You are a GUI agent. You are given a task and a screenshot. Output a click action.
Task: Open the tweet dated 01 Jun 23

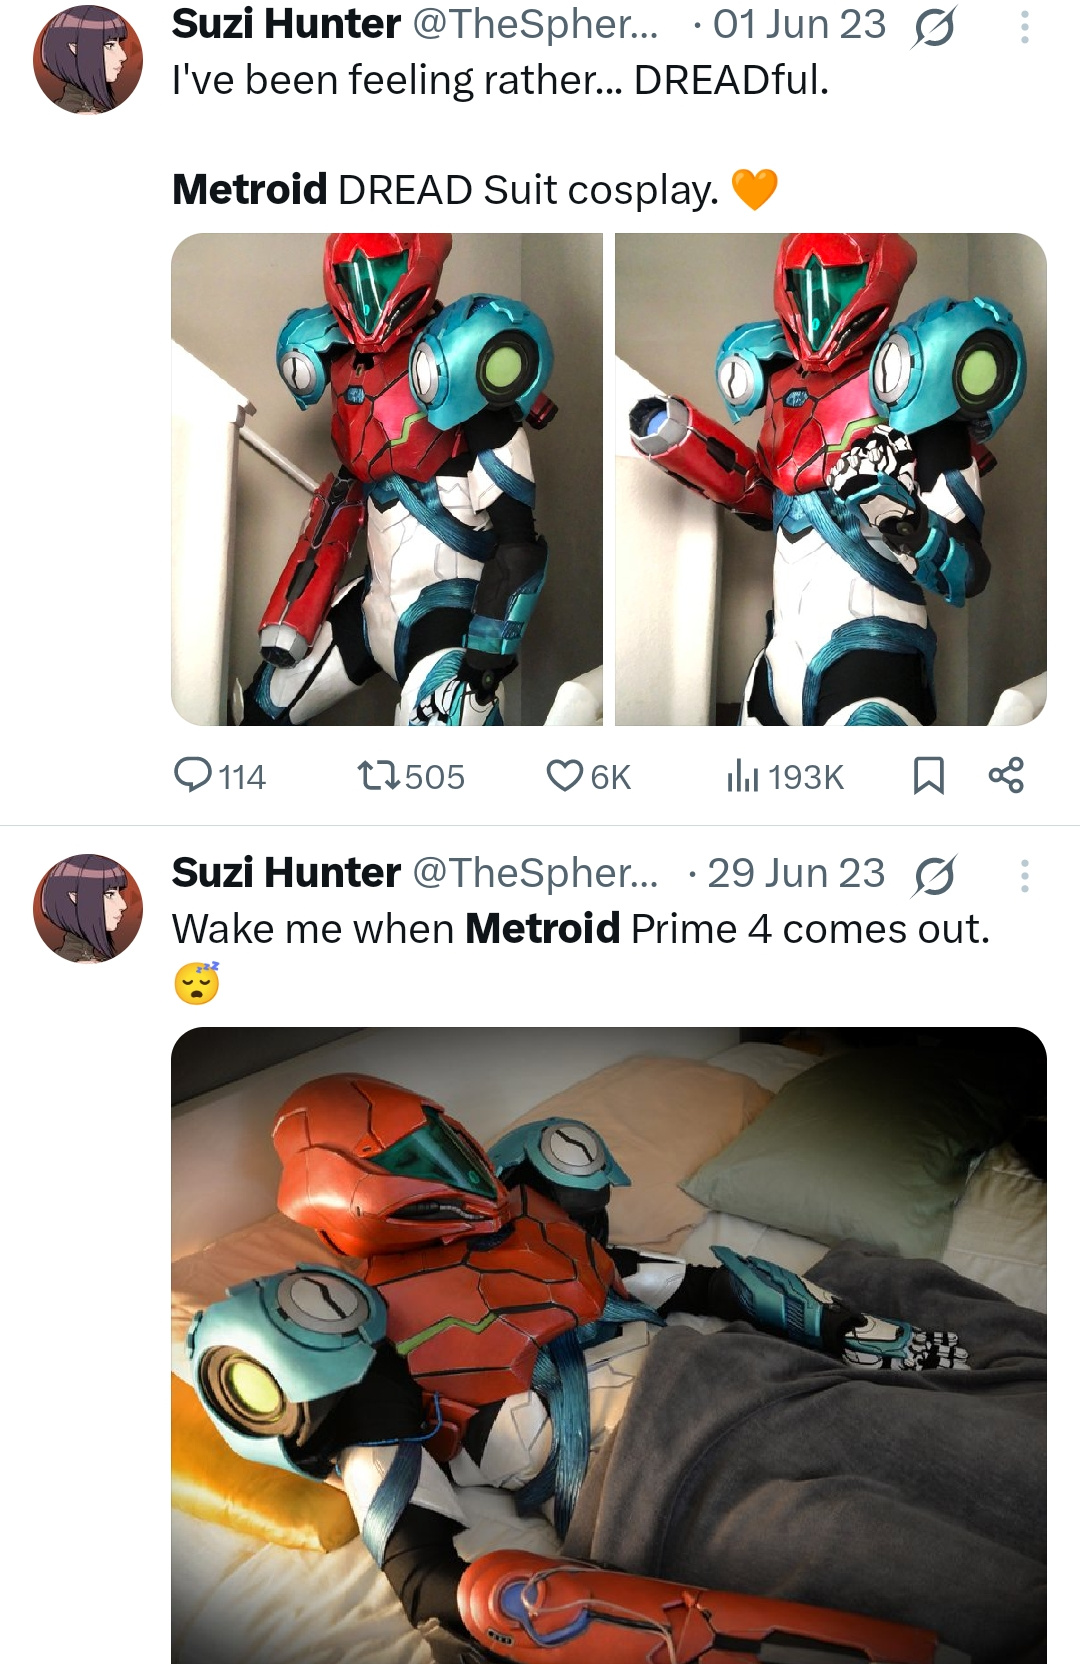799,24
